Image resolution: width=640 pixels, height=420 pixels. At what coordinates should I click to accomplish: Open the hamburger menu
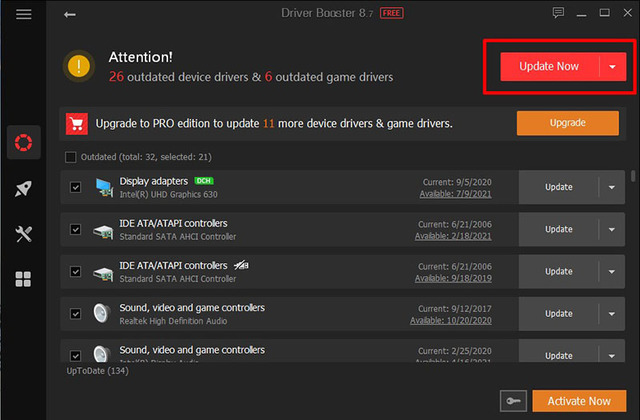click(24, 14)
